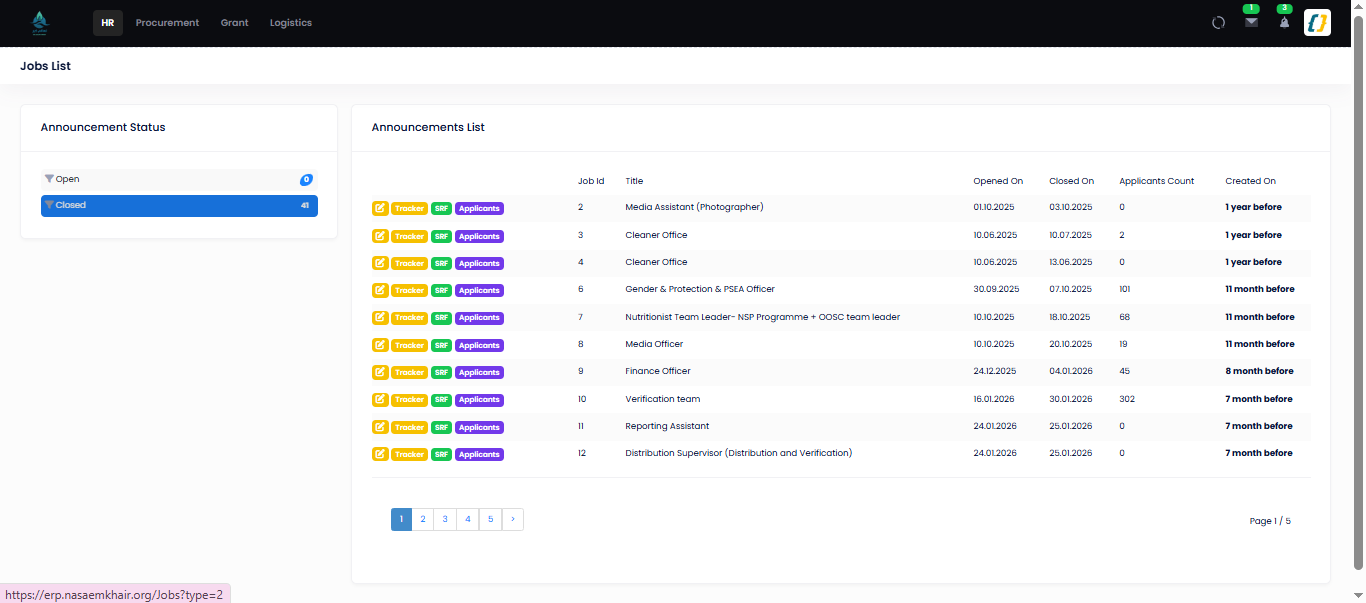Click the organization logo in the navbar
The height and width of the screenshot is (603, 1366).
pyautogui.click(x=39, y=22)
